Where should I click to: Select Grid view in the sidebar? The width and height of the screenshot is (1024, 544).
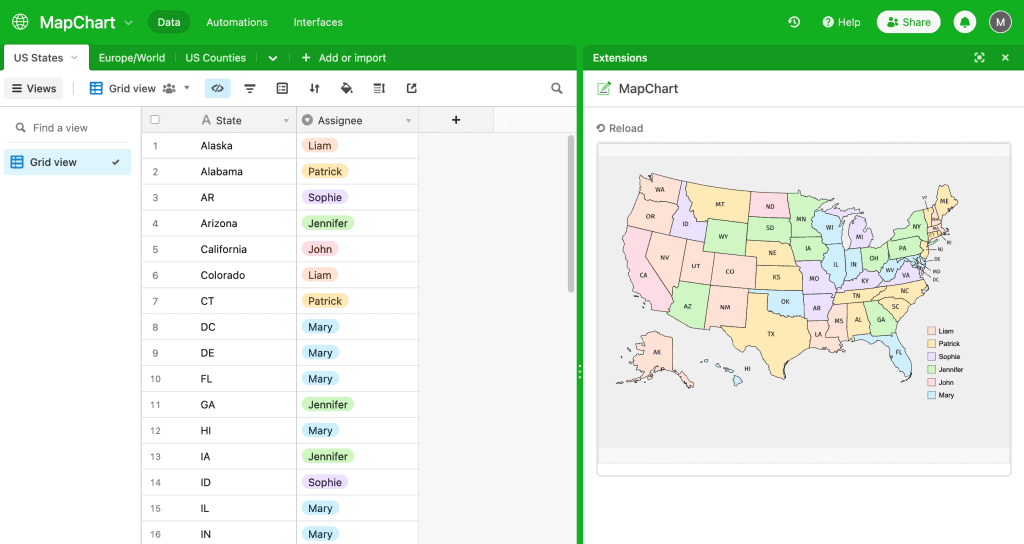click(x=67, y=162)
